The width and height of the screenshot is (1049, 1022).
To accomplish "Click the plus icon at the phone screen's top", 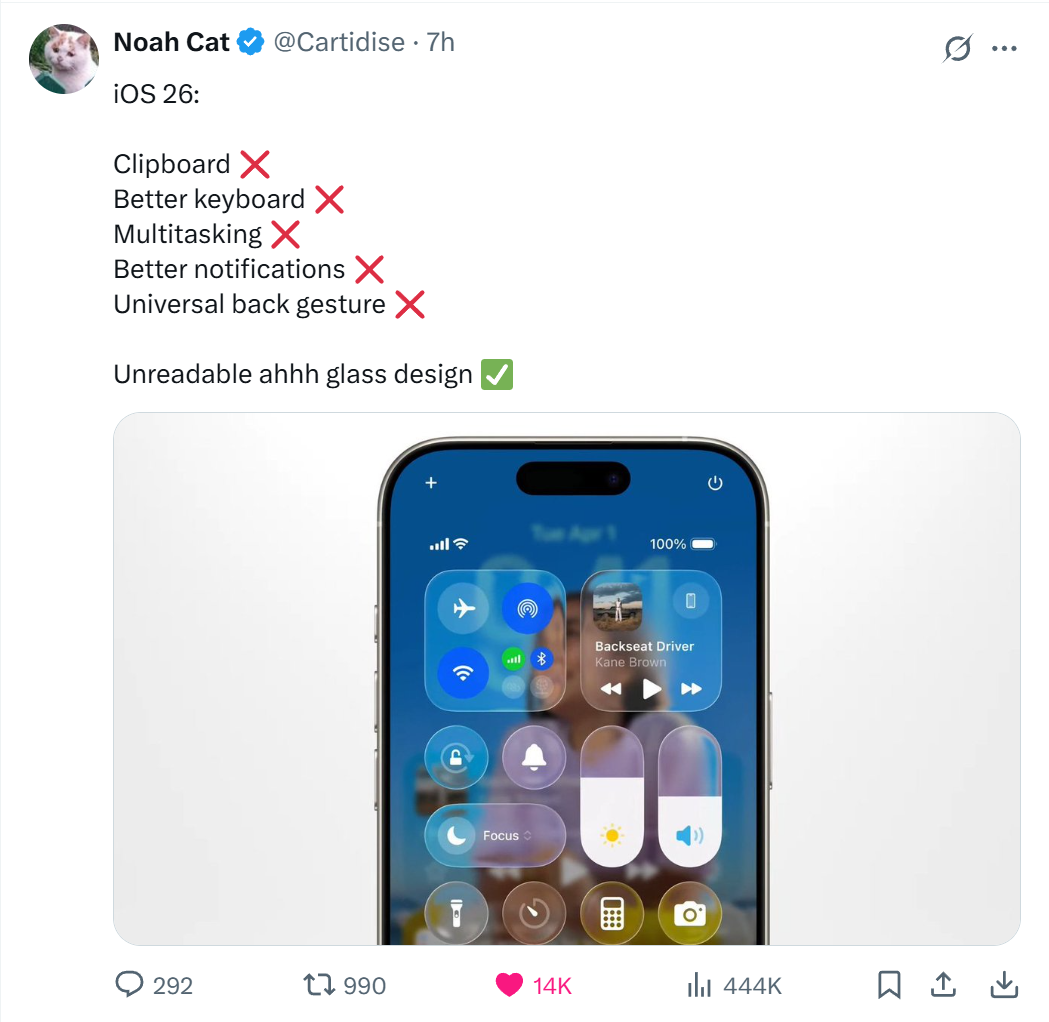I will pyautogui.click(x=432, y=483).
